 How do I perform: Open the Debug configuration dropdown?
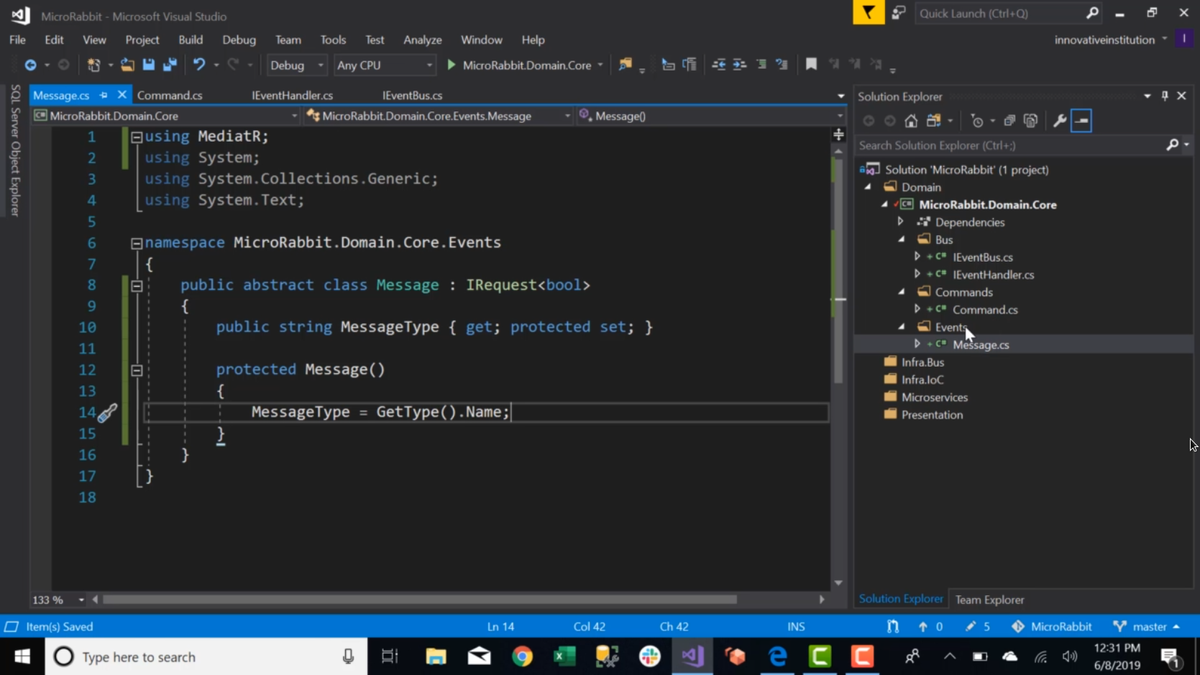297,65
